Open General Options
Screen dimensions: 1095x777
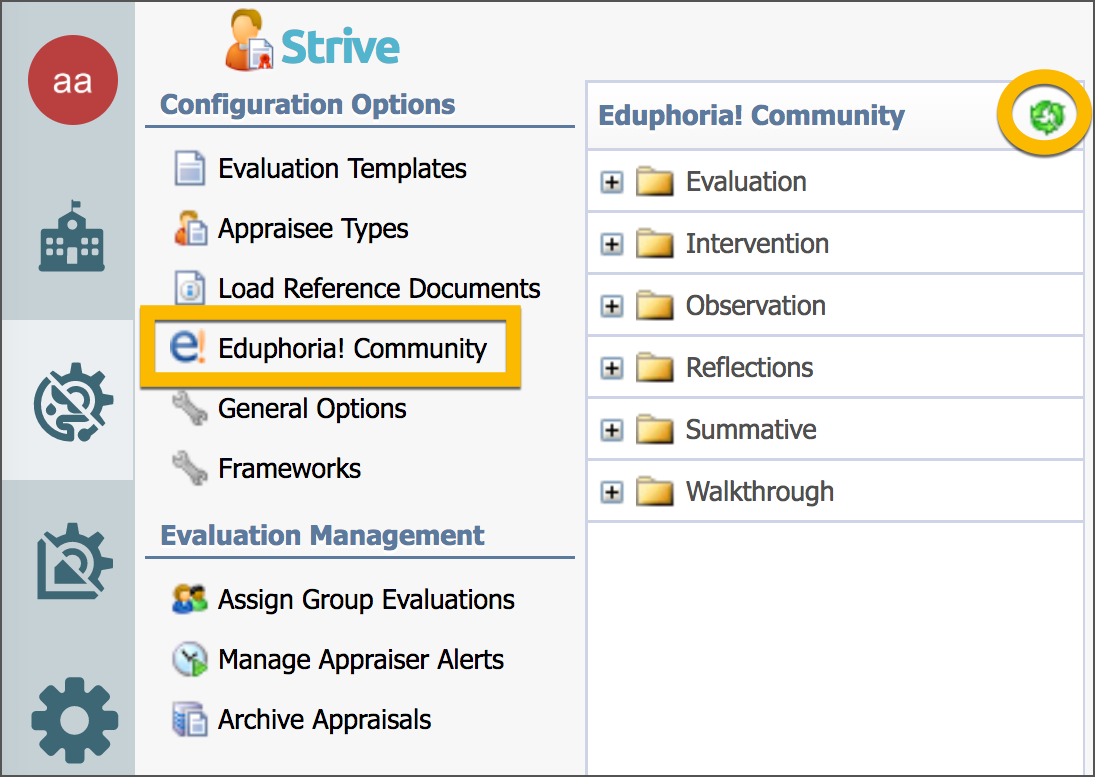coord(312,408)
